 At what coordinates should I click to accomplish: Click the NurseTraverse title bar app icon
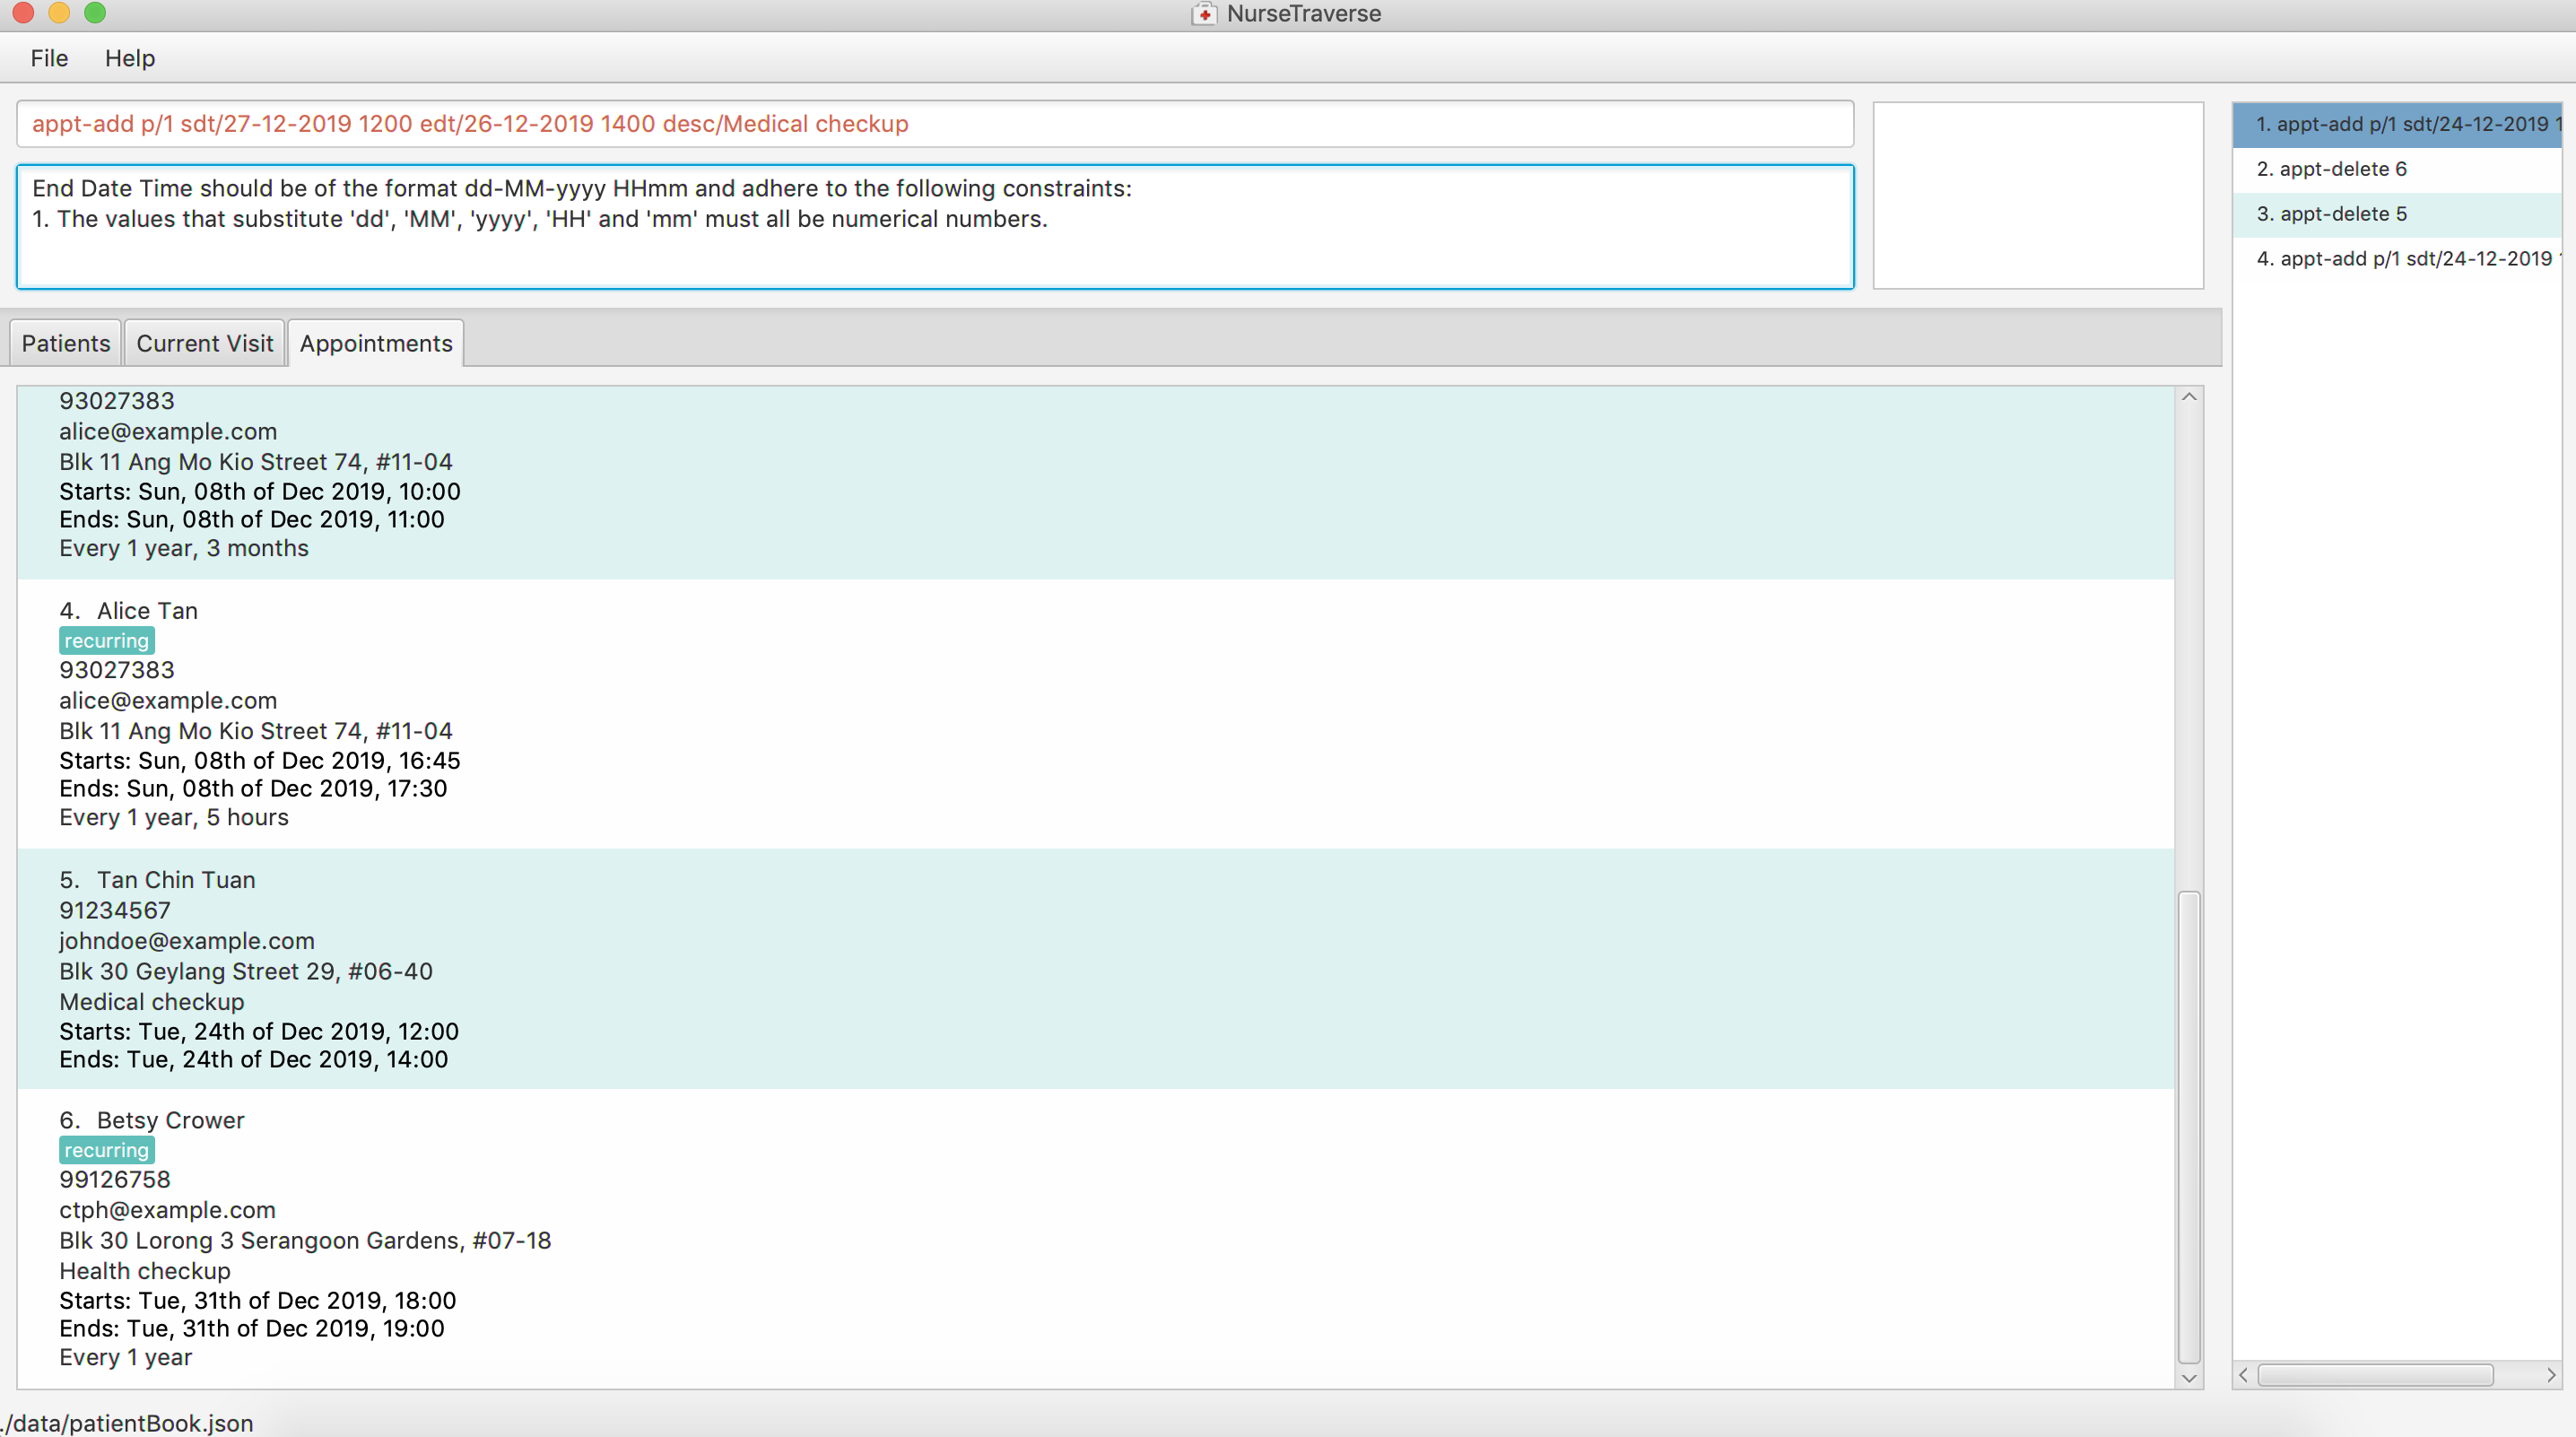[1204, 14]
